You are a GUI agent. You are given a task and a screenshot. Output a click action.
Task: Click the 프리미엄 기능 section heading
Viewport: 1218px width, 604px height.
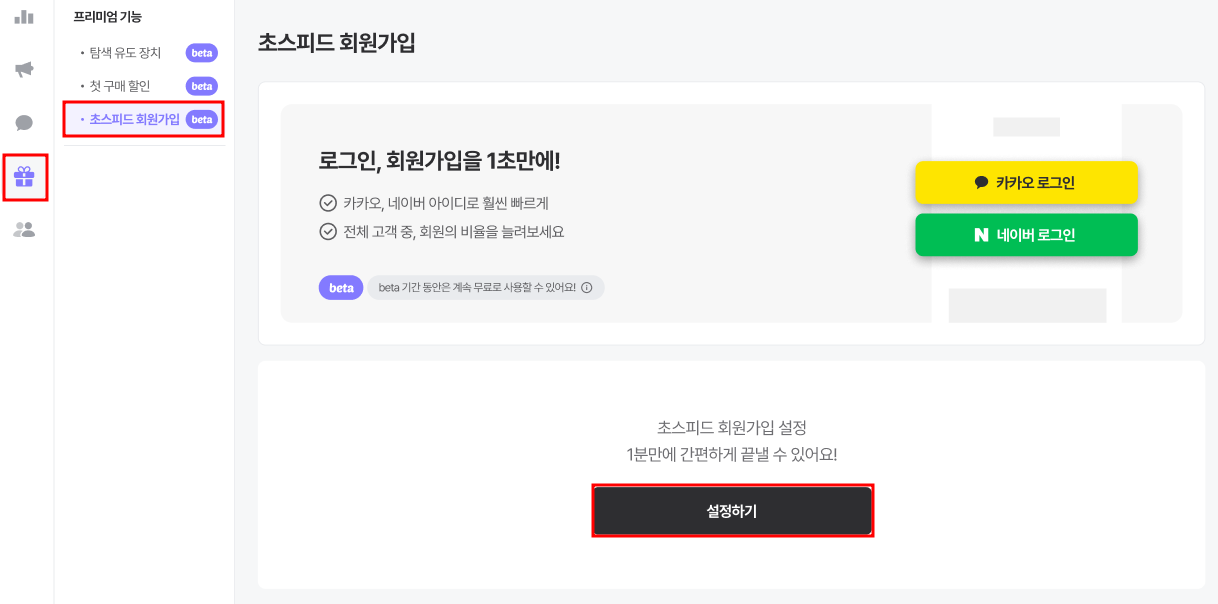coord(108,16)
